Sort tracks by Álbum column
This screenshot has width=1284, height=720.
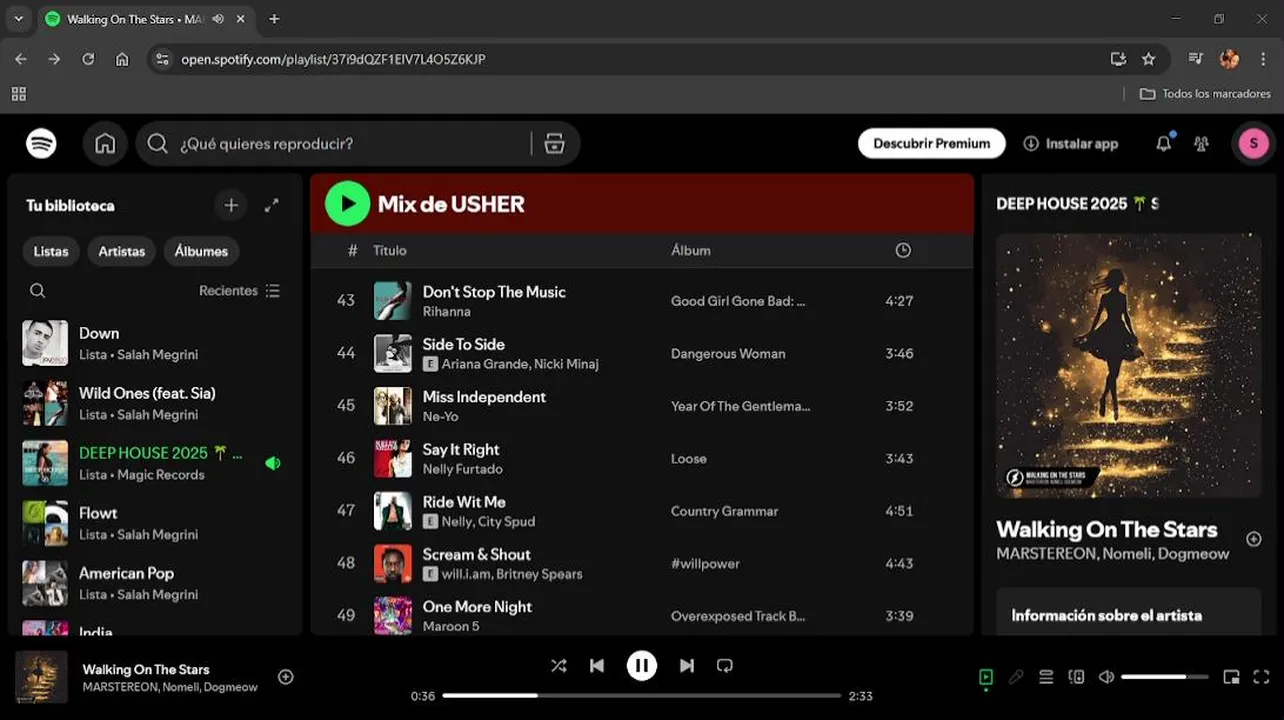pyautogui.click(x=691, y=250)
